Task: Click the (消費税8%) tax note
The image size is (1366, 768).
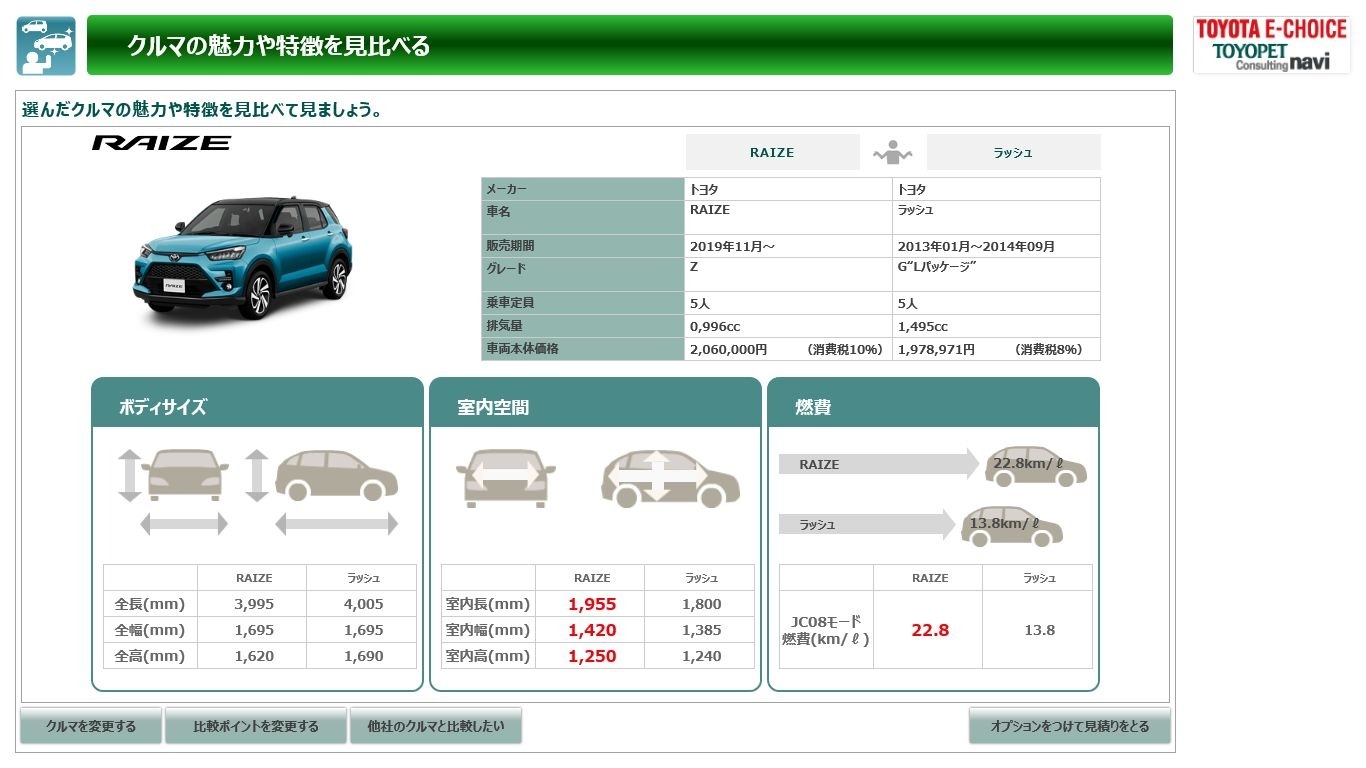Action: click(1048, 350)
